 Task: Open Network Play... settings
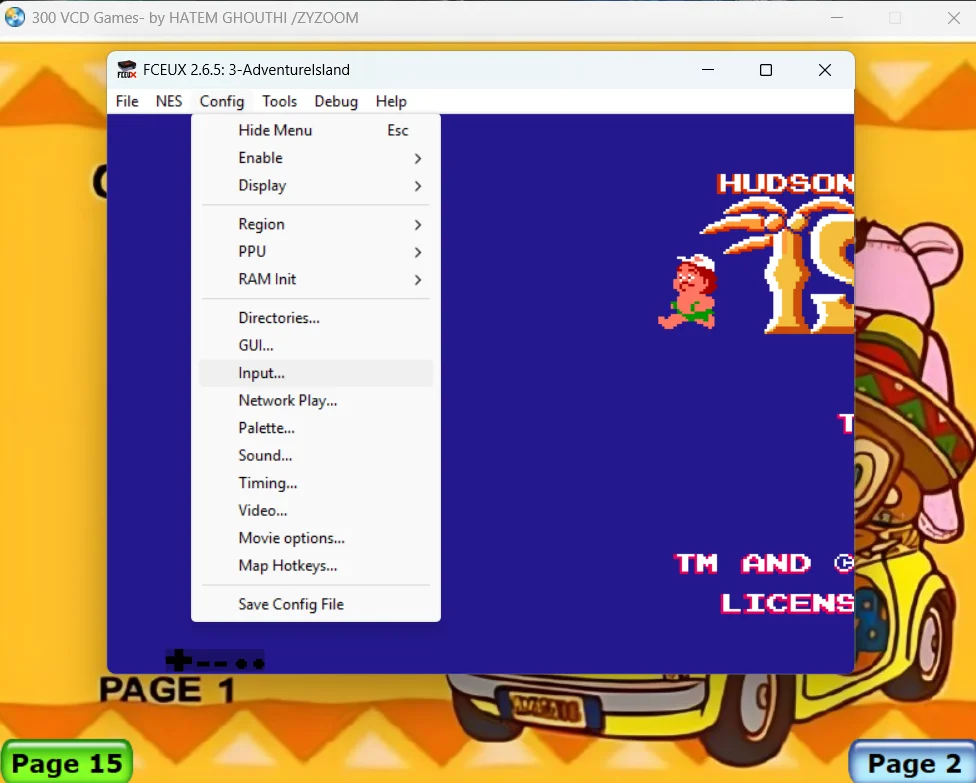tap(316, 400)
